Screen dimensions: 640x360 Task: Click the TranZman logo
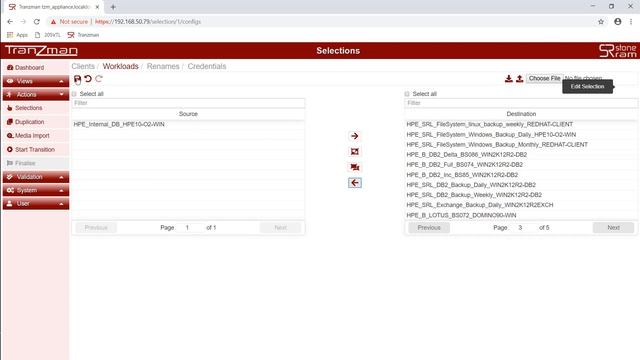(x=41, y=51)
